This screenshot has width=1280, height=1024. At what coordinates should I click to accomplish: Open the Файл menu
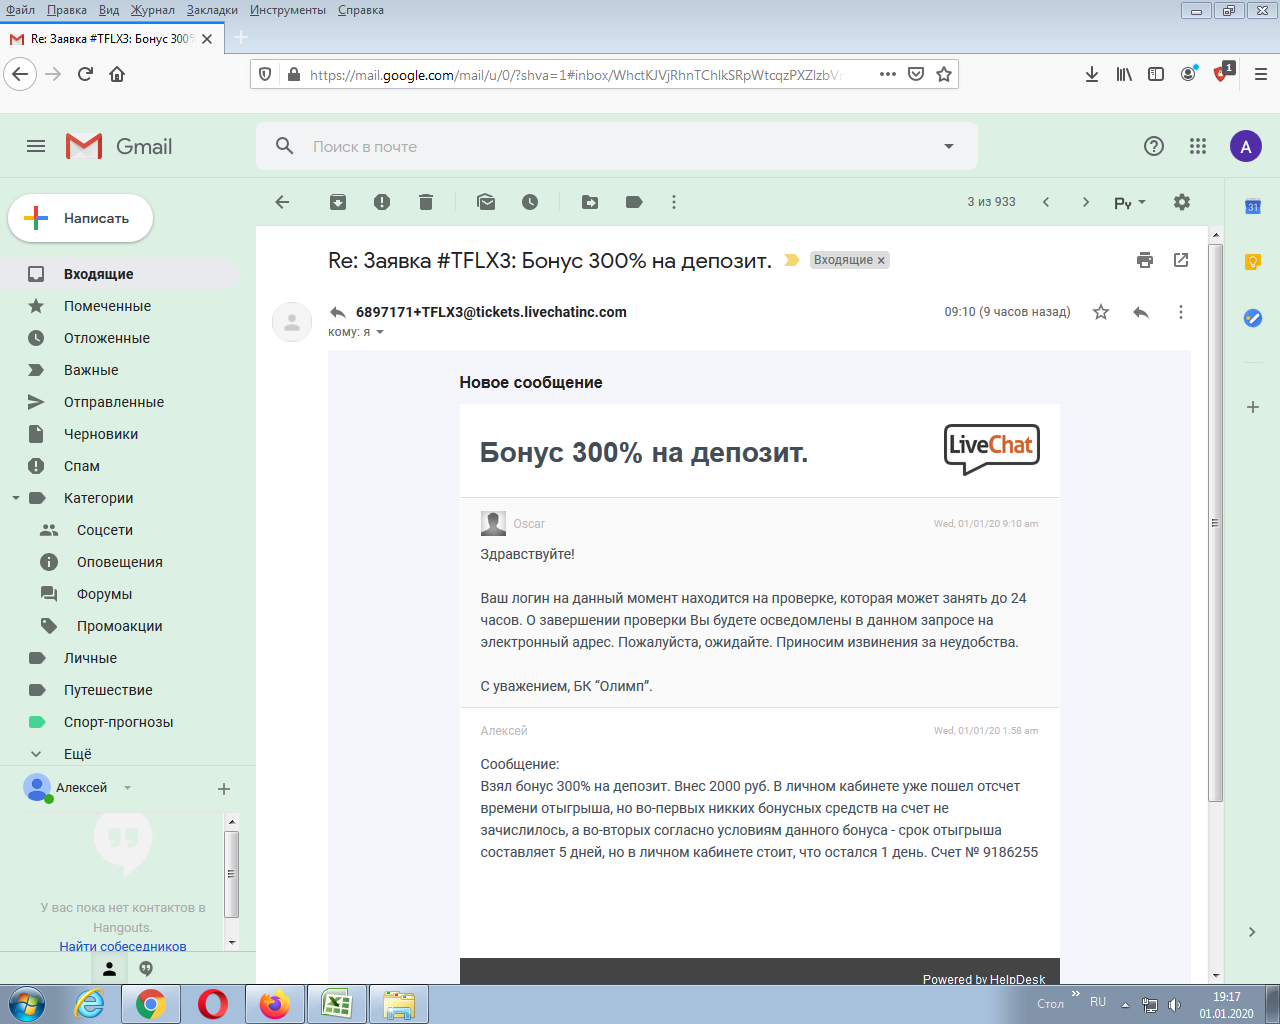[20, 10]
